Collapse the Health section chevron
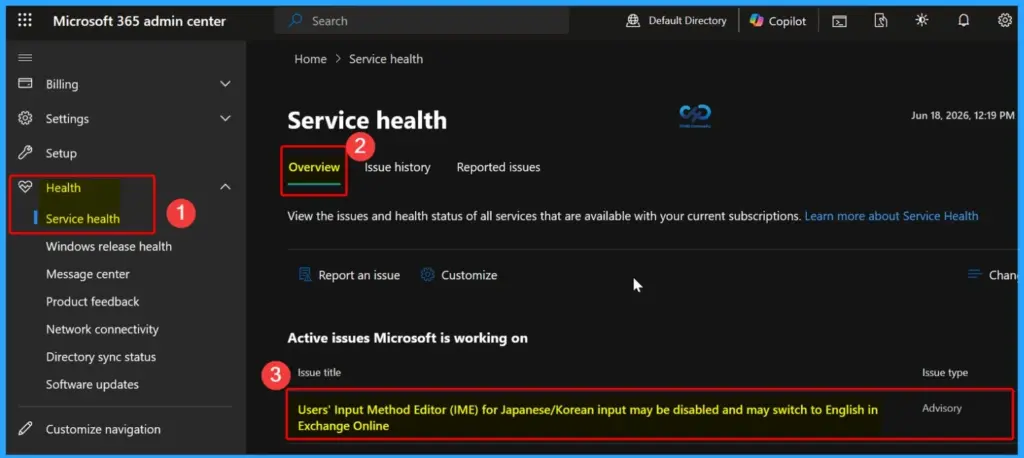Image resolution: width=1024 pixels, height=458 pixels. click(225, 187)
